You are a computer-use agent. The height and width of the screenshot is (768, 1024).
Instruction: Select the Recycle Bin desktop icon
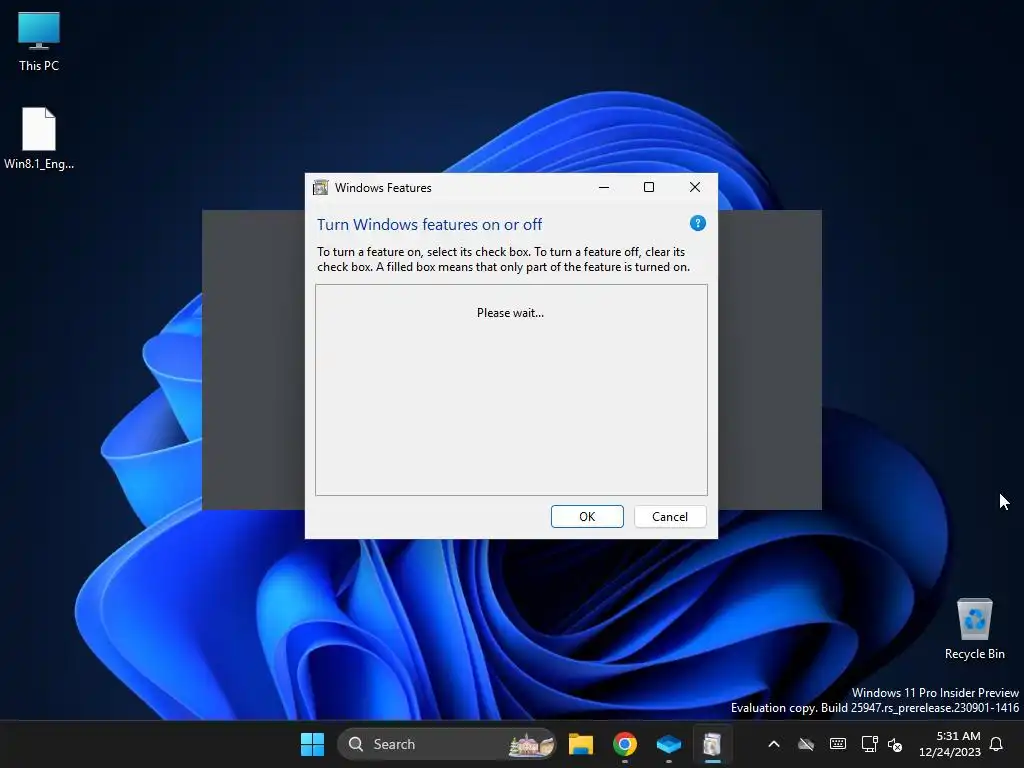point(974,629)
